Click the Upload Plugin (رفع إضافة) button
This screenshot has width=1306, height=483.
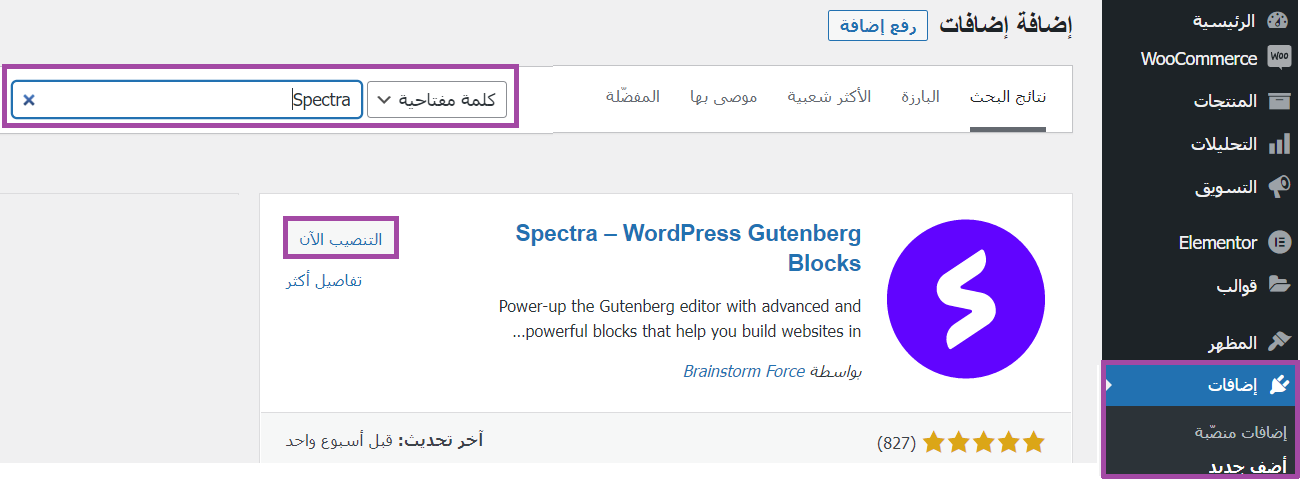pos(878,26)
